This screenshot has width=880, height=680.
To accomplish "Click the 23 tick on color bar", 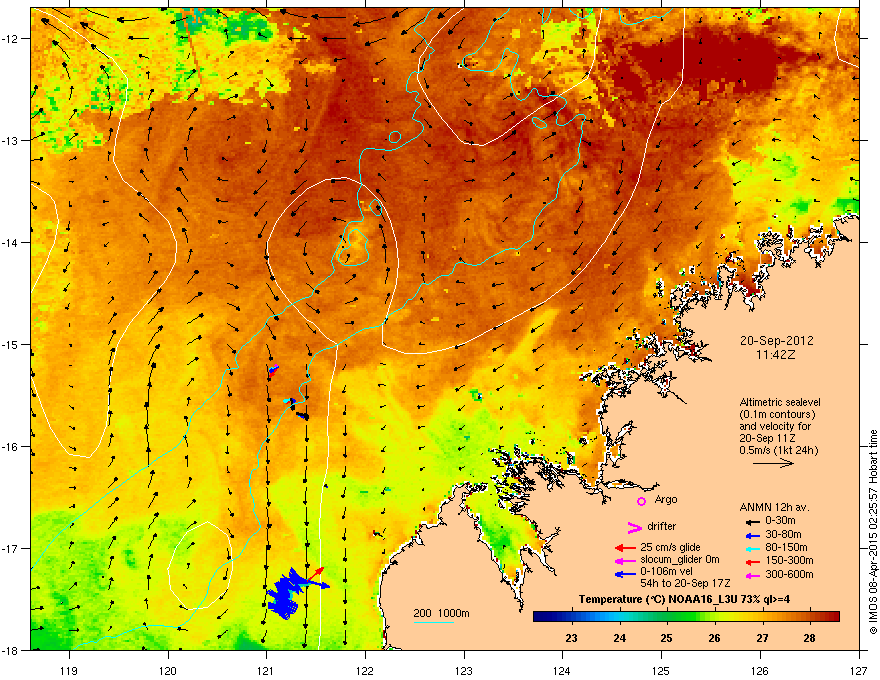I will [x=571, y=638].
